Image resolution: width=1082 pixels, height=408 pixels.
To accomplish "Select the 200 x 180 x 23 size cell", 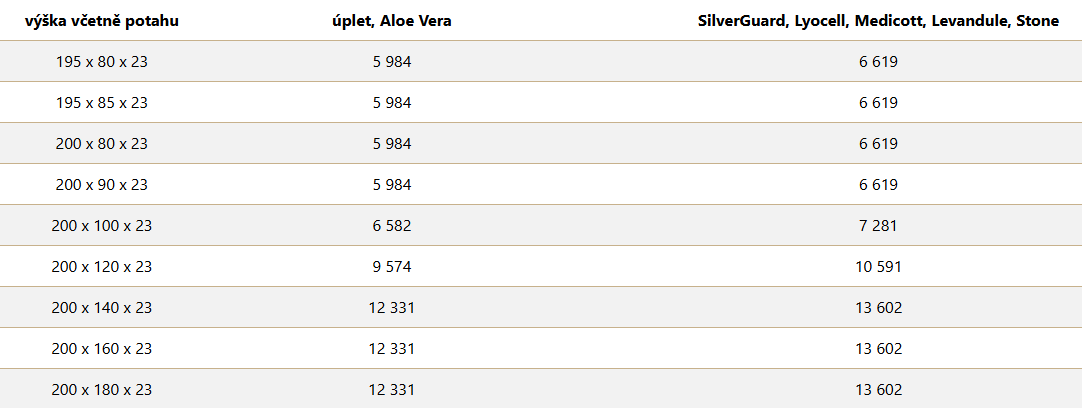I will [x=102, y=390].
